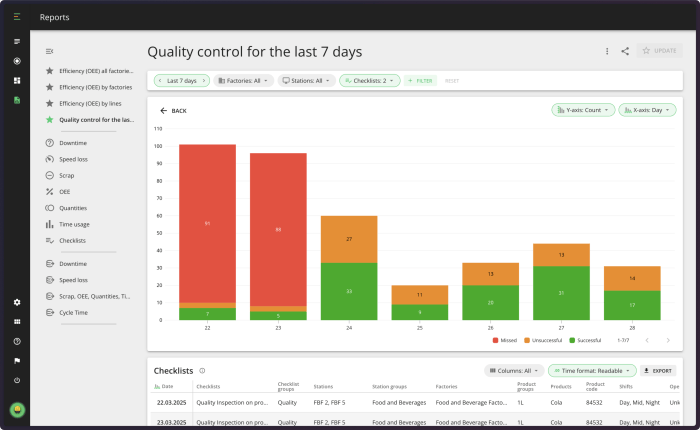This screenshot has width=700, height=430.
Task: Click the EXPORT button
Action: [x=658, y=371]
